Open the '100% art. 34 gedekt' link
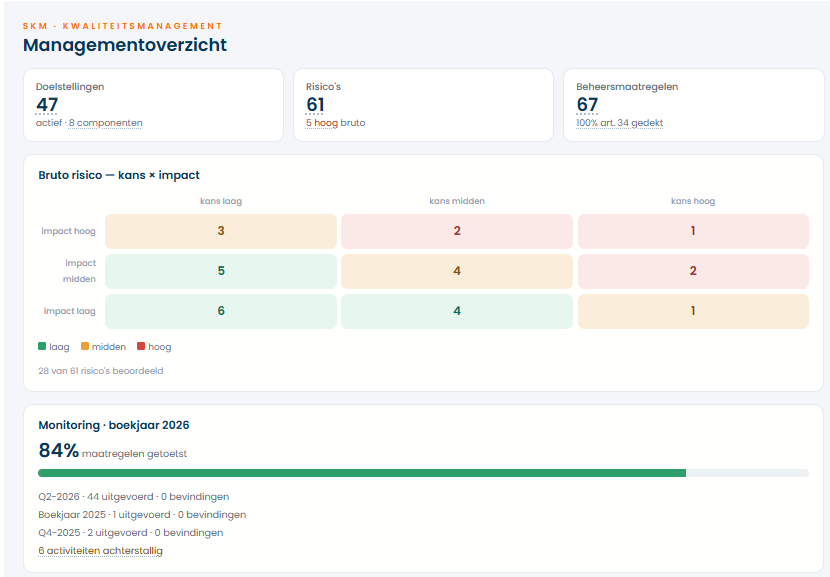The height and width of the screenshot is (577, 830). (619, 123)
